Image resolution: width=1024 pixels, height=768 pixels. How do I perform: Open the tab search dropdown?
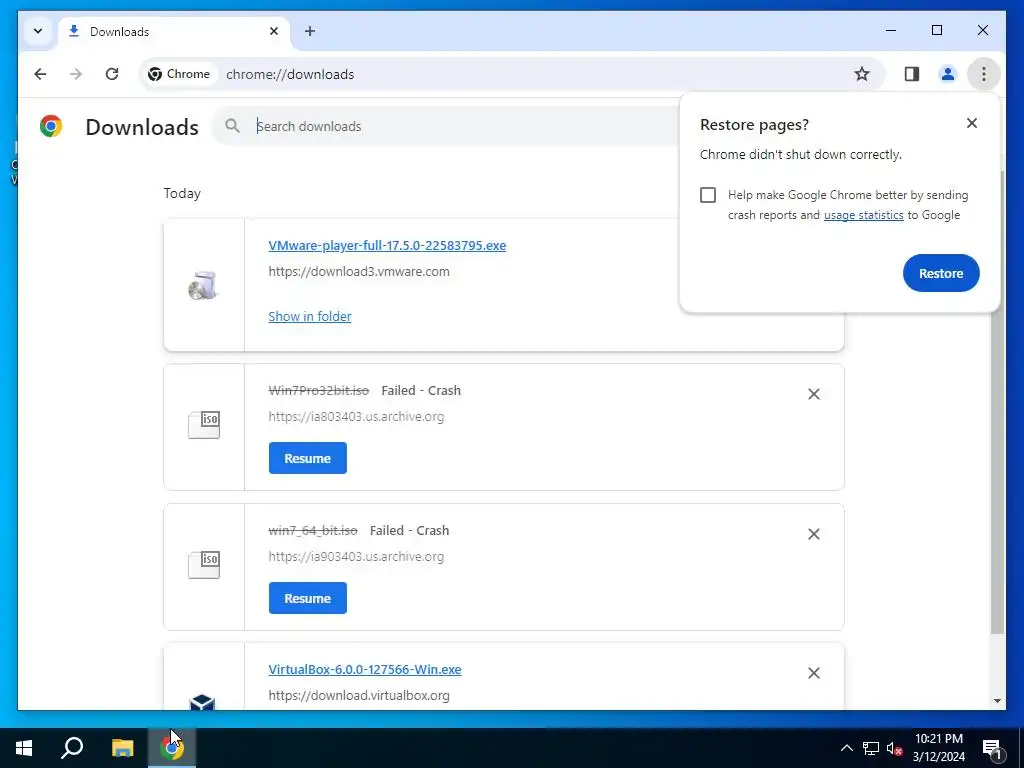tap(38, 31)
